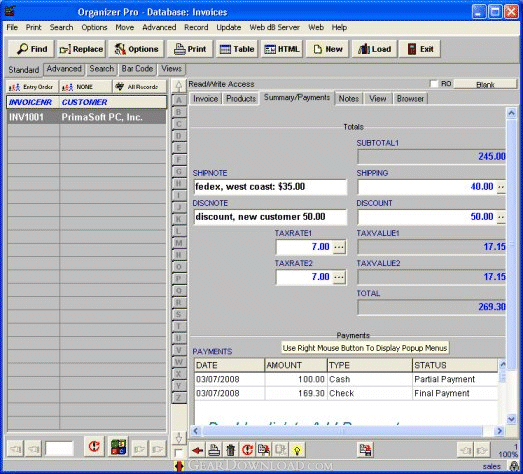Click the CUSTOMER column header
The width and height of the screenshot is (523, 474).
pos(113,102)
